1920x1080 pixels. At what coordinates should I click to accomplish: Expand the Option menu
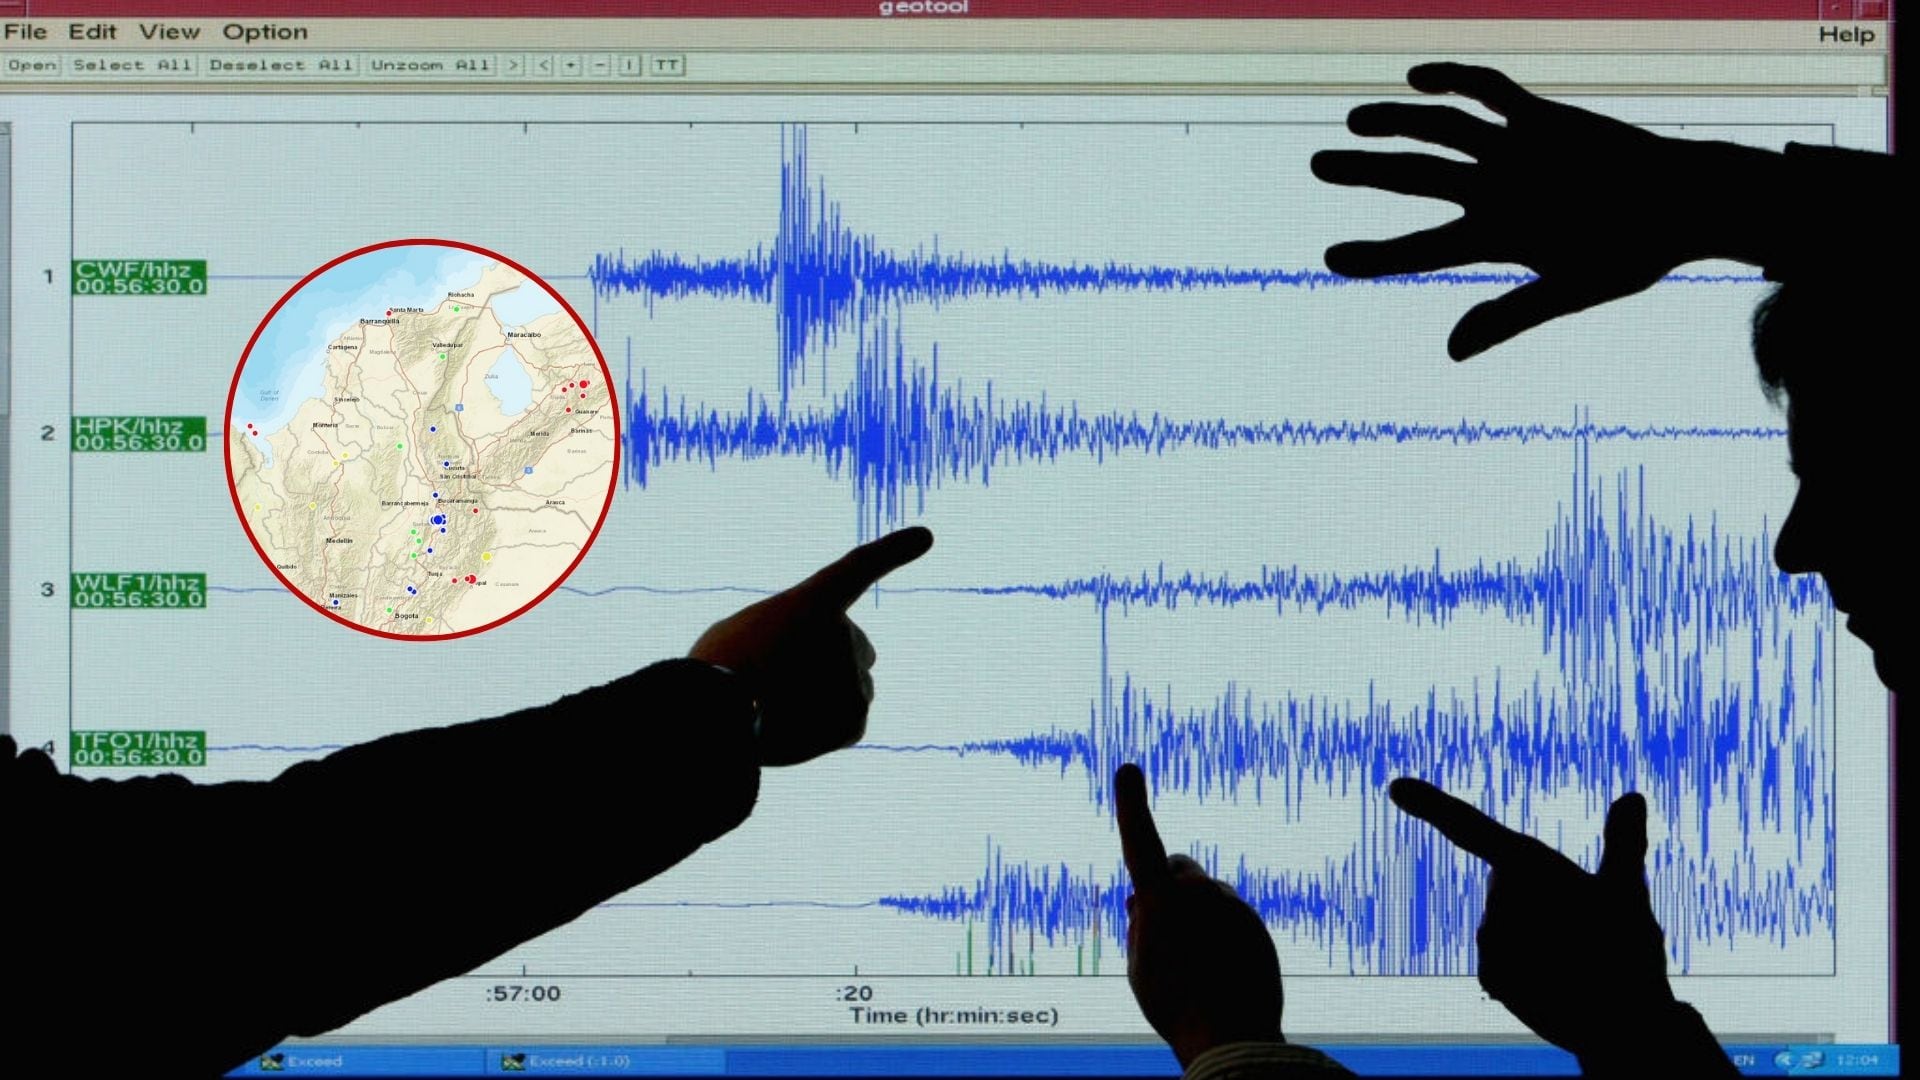click(265, 32)
